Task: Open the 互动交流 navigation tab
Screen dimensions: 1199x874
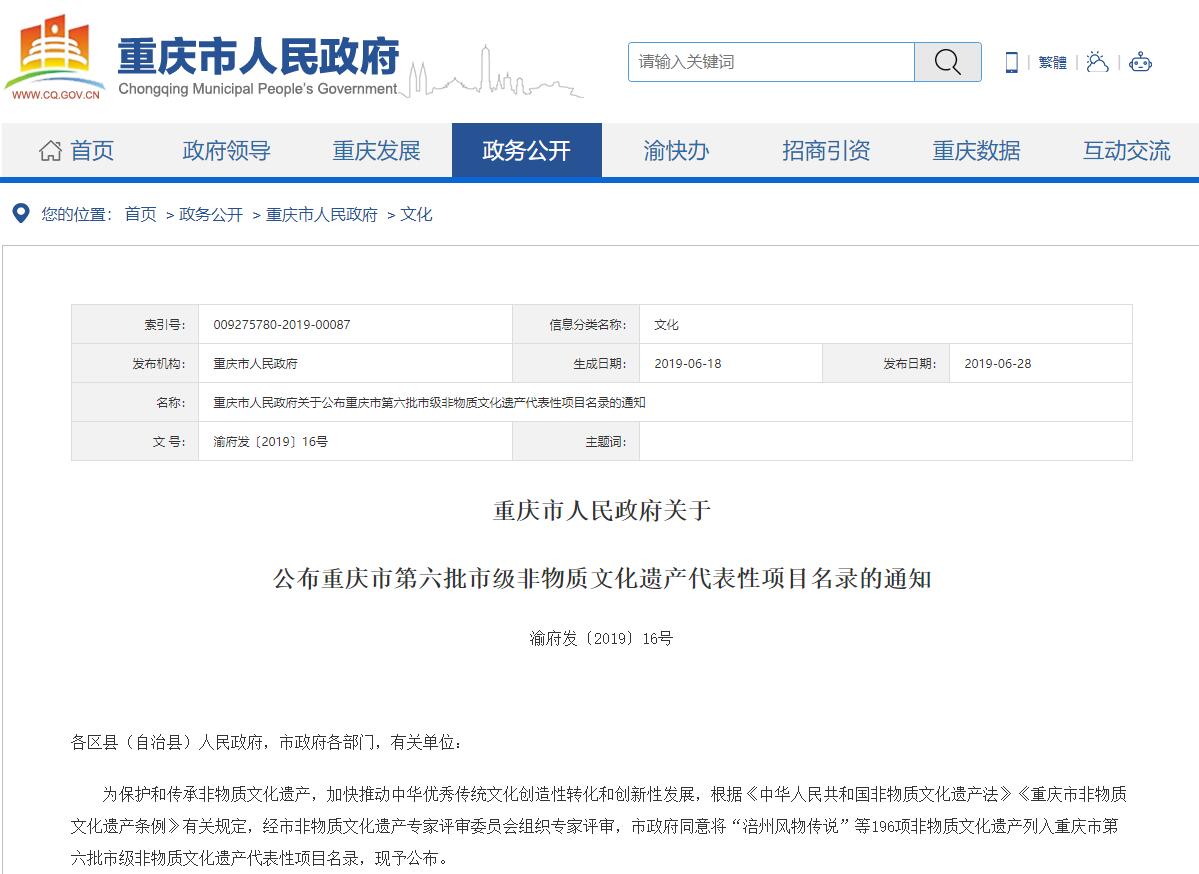Action: pos(1126,151)
